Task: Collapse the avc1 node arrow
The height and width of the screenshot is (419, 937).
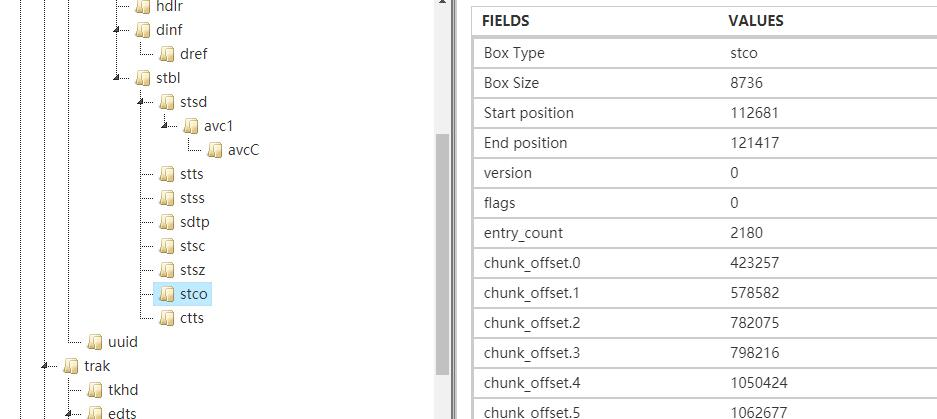Action: click(165, 125)
